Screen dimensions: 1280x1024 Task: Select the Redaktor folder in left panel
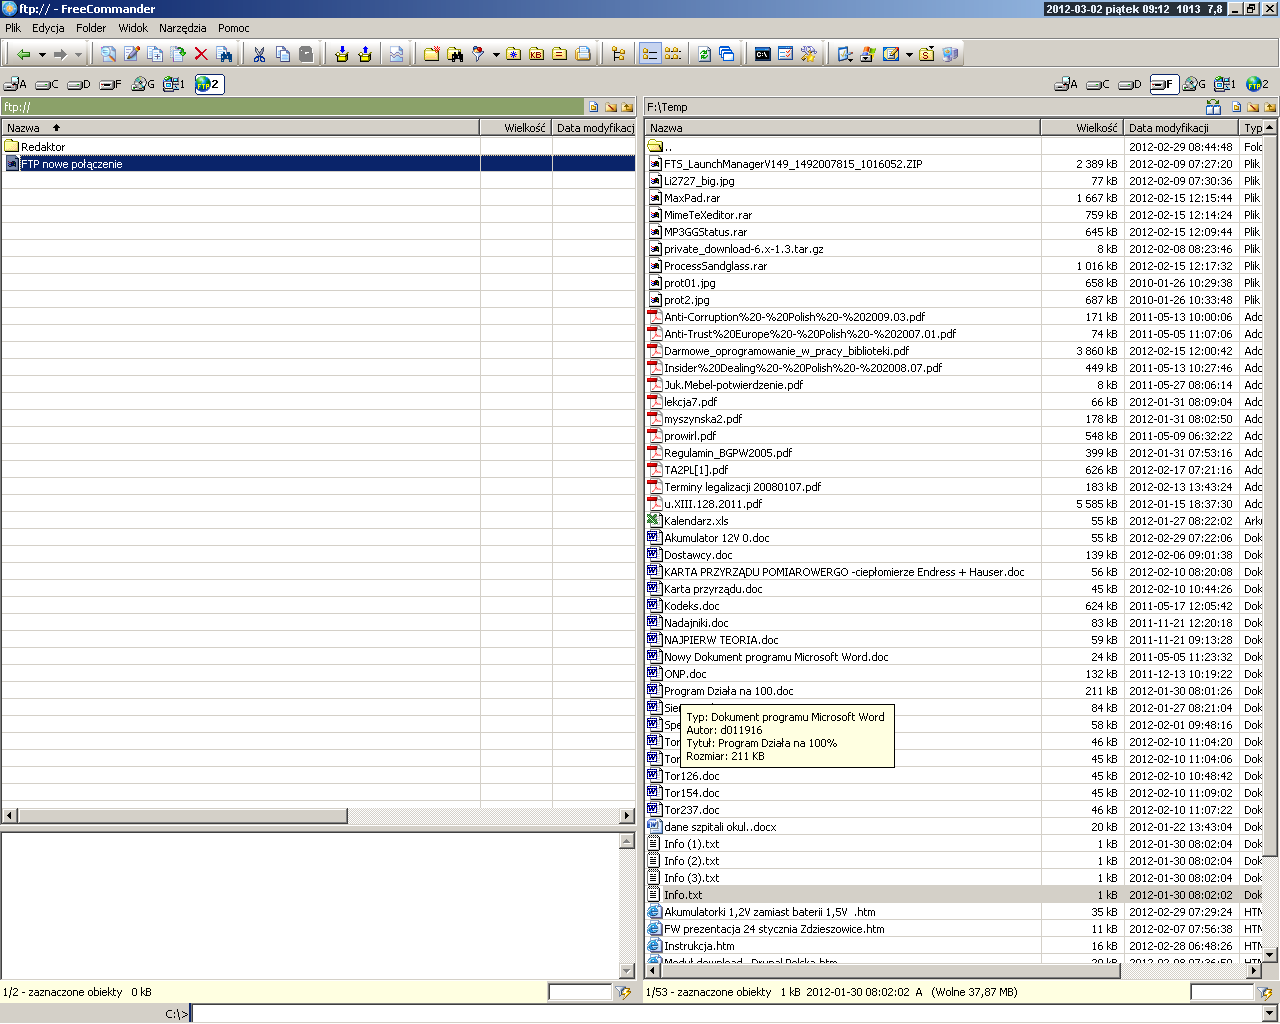[43, 147]
